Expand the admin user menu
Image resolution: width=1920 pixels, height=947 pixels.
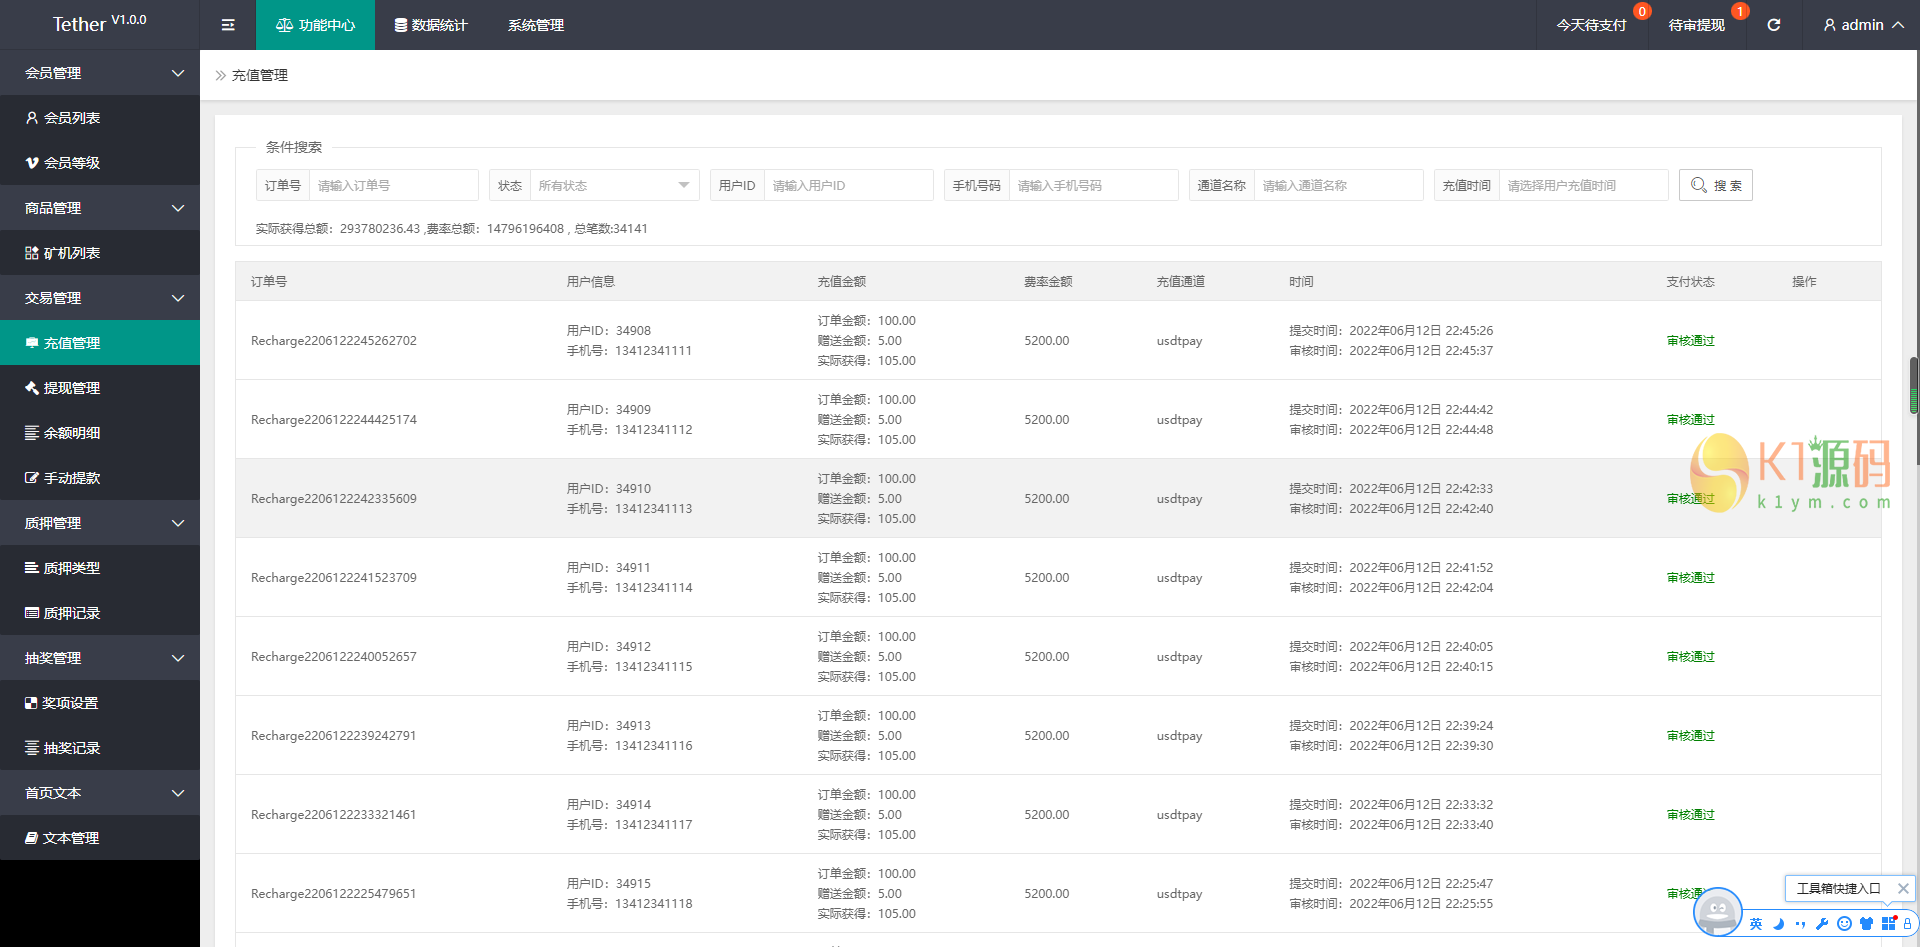coord(1863,25)
